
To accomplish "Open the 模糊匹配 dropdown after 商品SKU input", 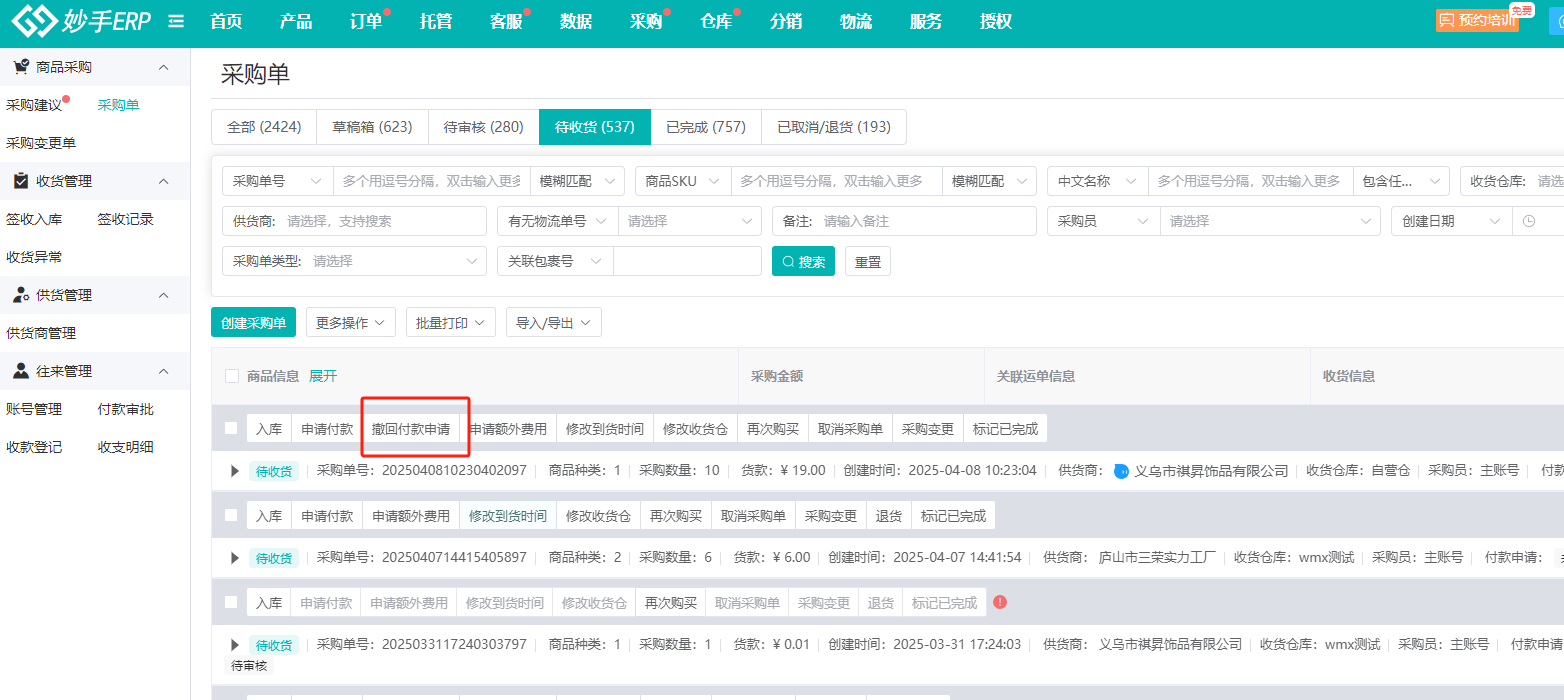I will [989, 181].
